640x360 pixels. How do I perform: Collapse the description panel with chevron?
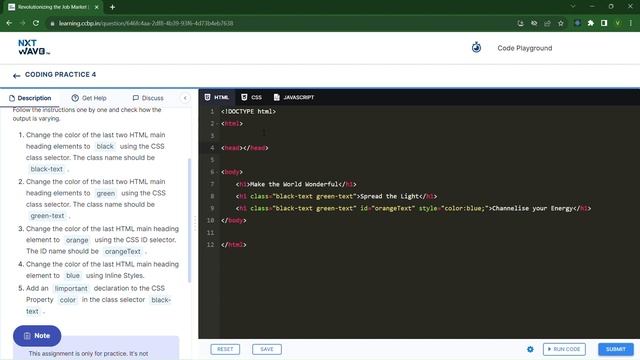pyautogui.click(x=185, y=98)
